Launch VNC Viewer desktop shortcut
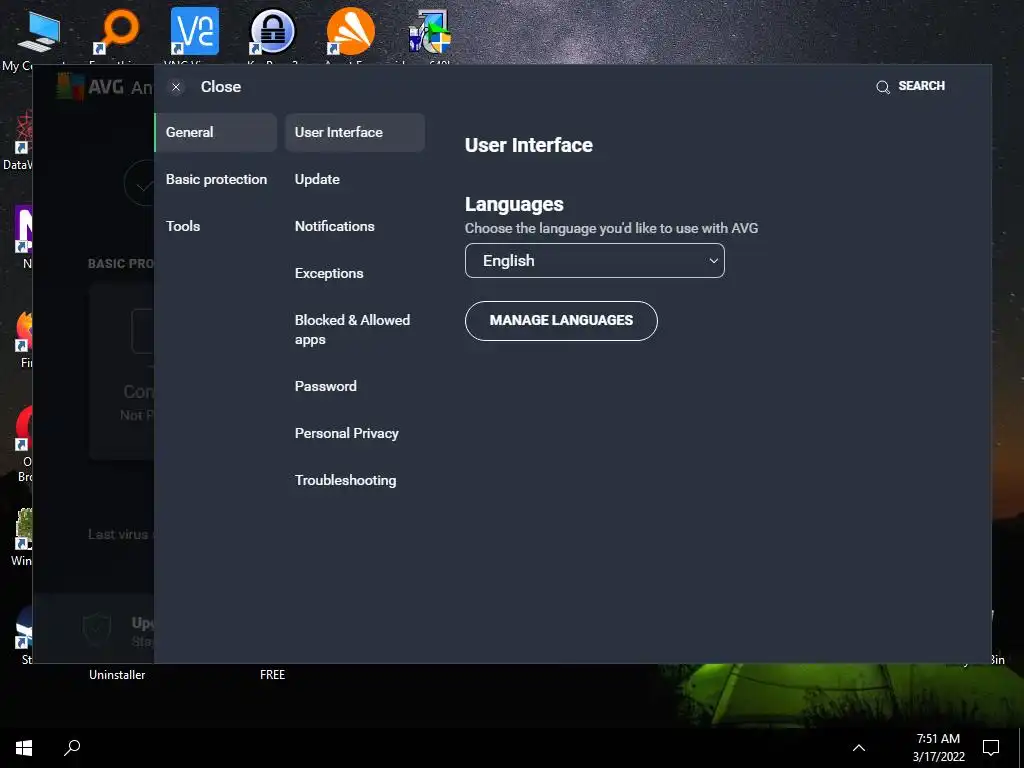 [195, 31]
